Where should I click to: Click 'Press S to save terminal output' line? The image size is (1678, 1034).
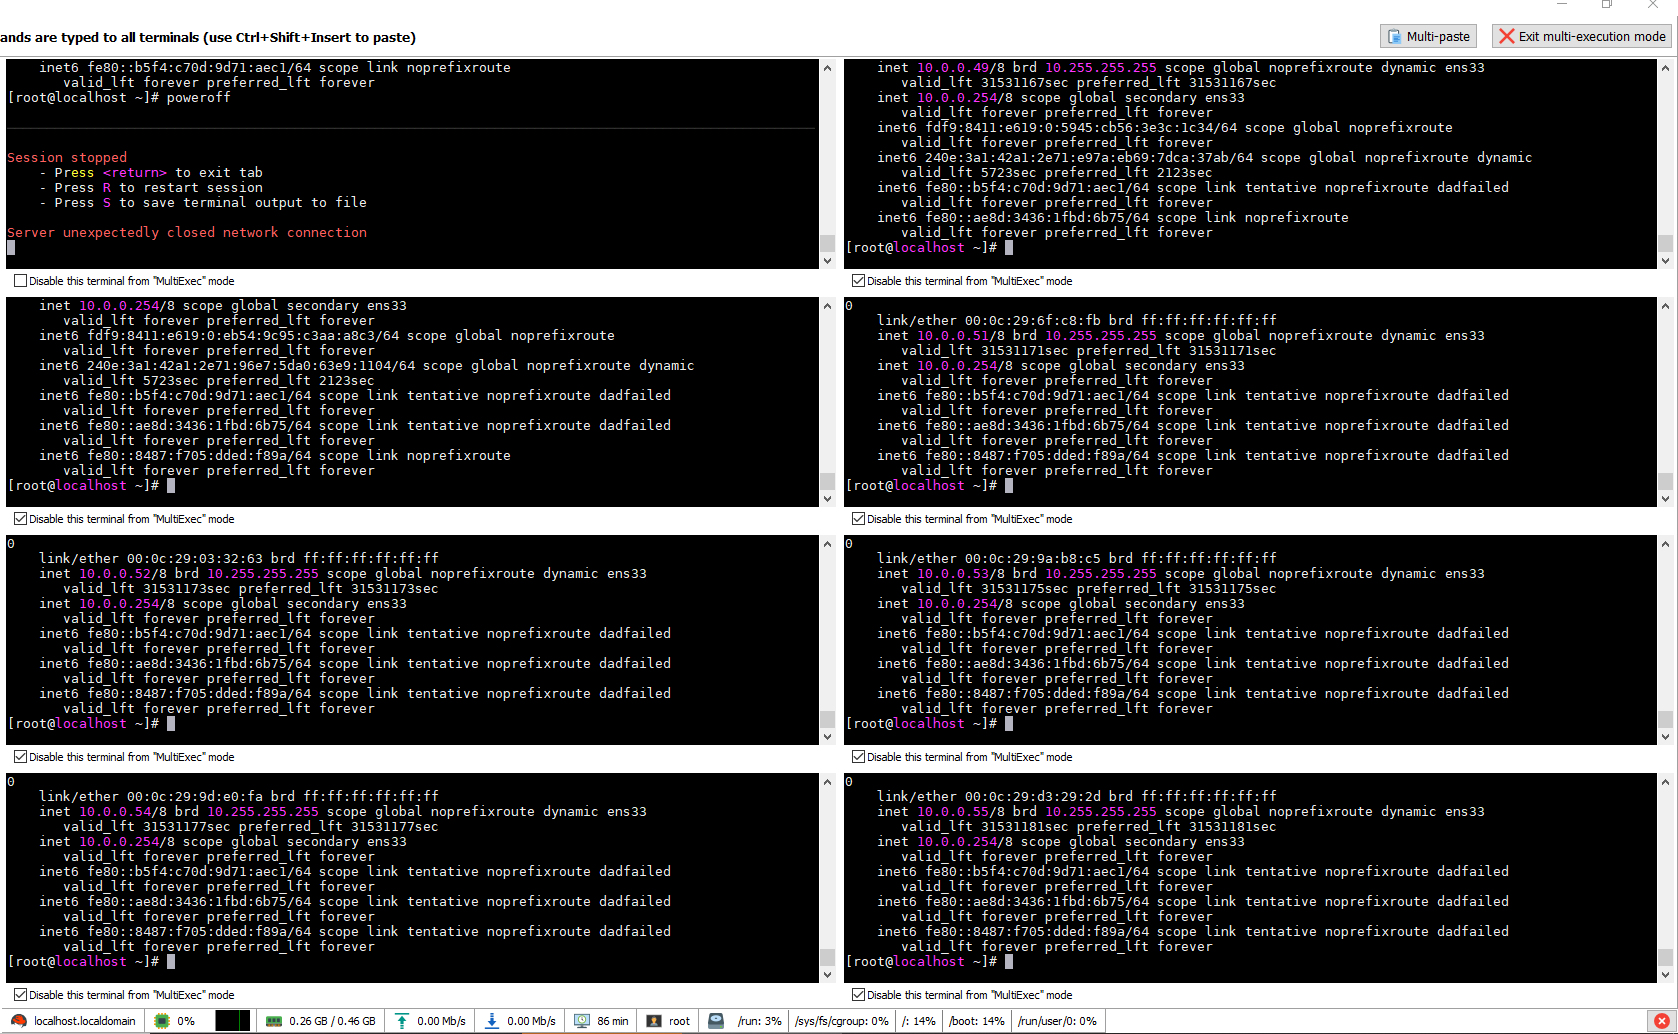point(203,202)
